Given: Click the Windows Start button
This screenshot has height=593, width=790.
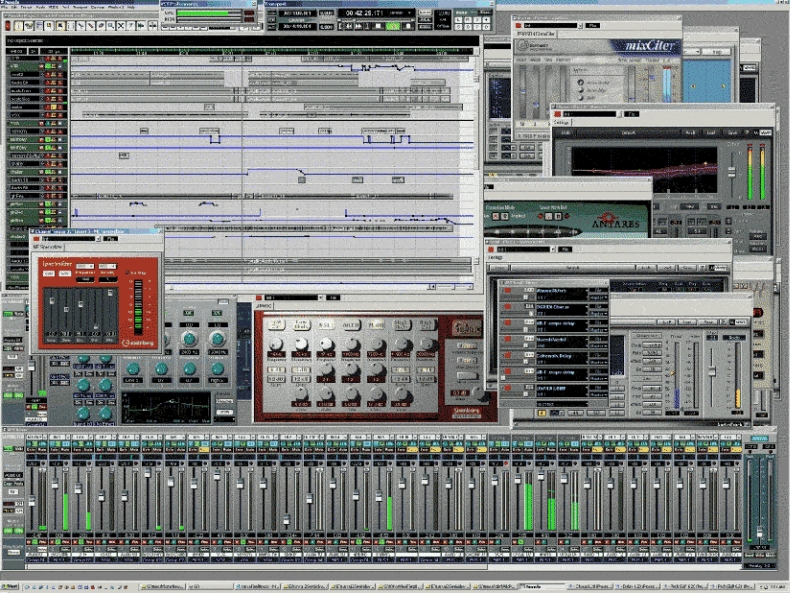Looking at the screenshot, I should coord(12,587).
